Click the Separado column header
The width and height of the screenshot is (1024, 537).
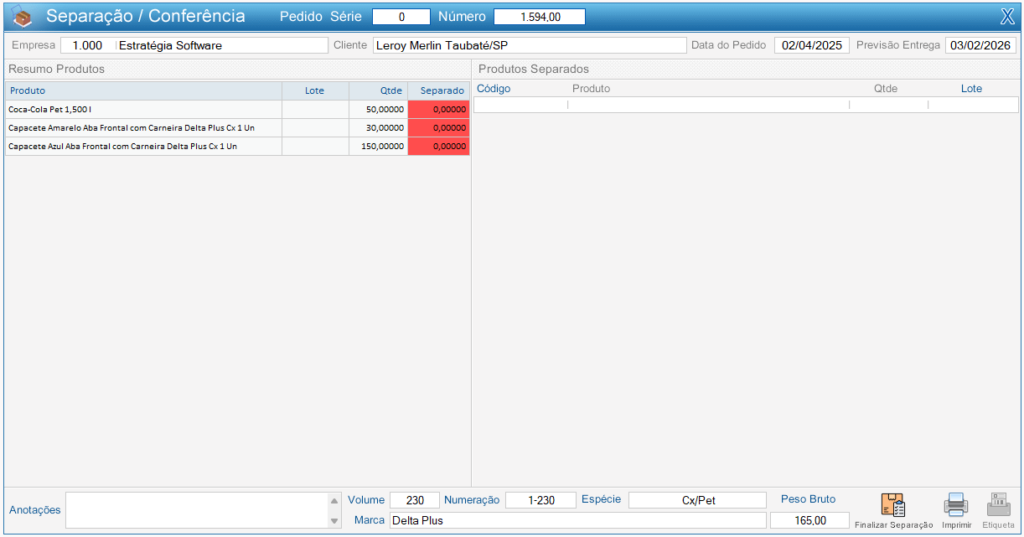[x=439, y=90]
